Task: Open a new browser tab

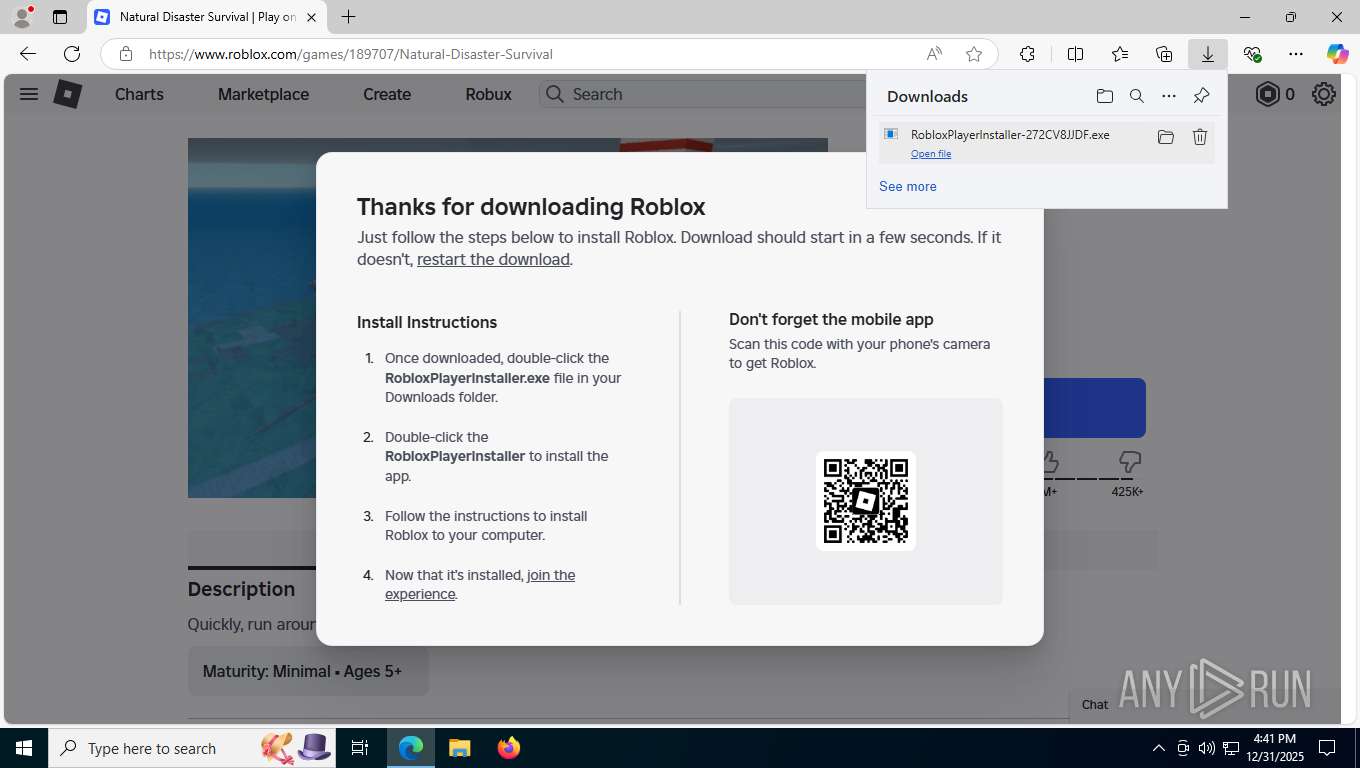Action: 348,17
